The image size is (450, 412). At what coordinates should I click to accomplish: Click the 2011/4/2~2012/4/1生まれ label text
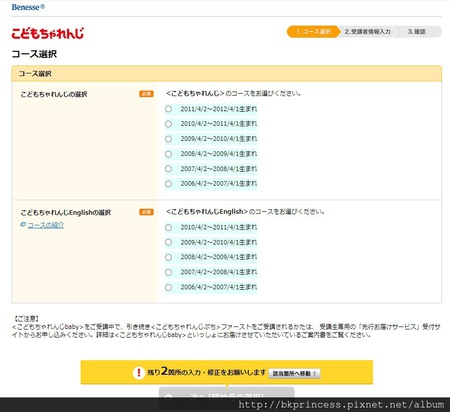coord(219,109)
